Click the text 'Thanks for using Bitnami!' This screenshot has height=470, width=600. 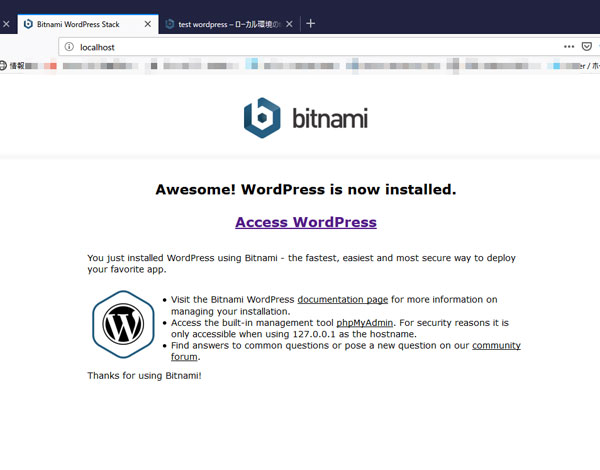(144, 375)
